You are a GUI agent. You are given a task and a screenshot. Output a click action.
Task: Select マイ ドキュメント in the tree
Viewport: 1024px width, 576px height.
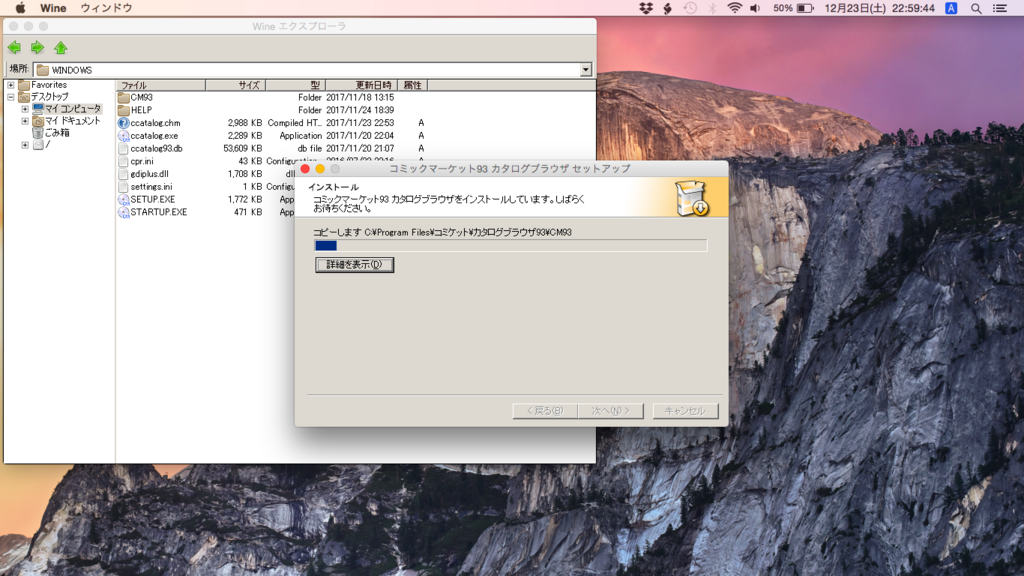[72, 121]
